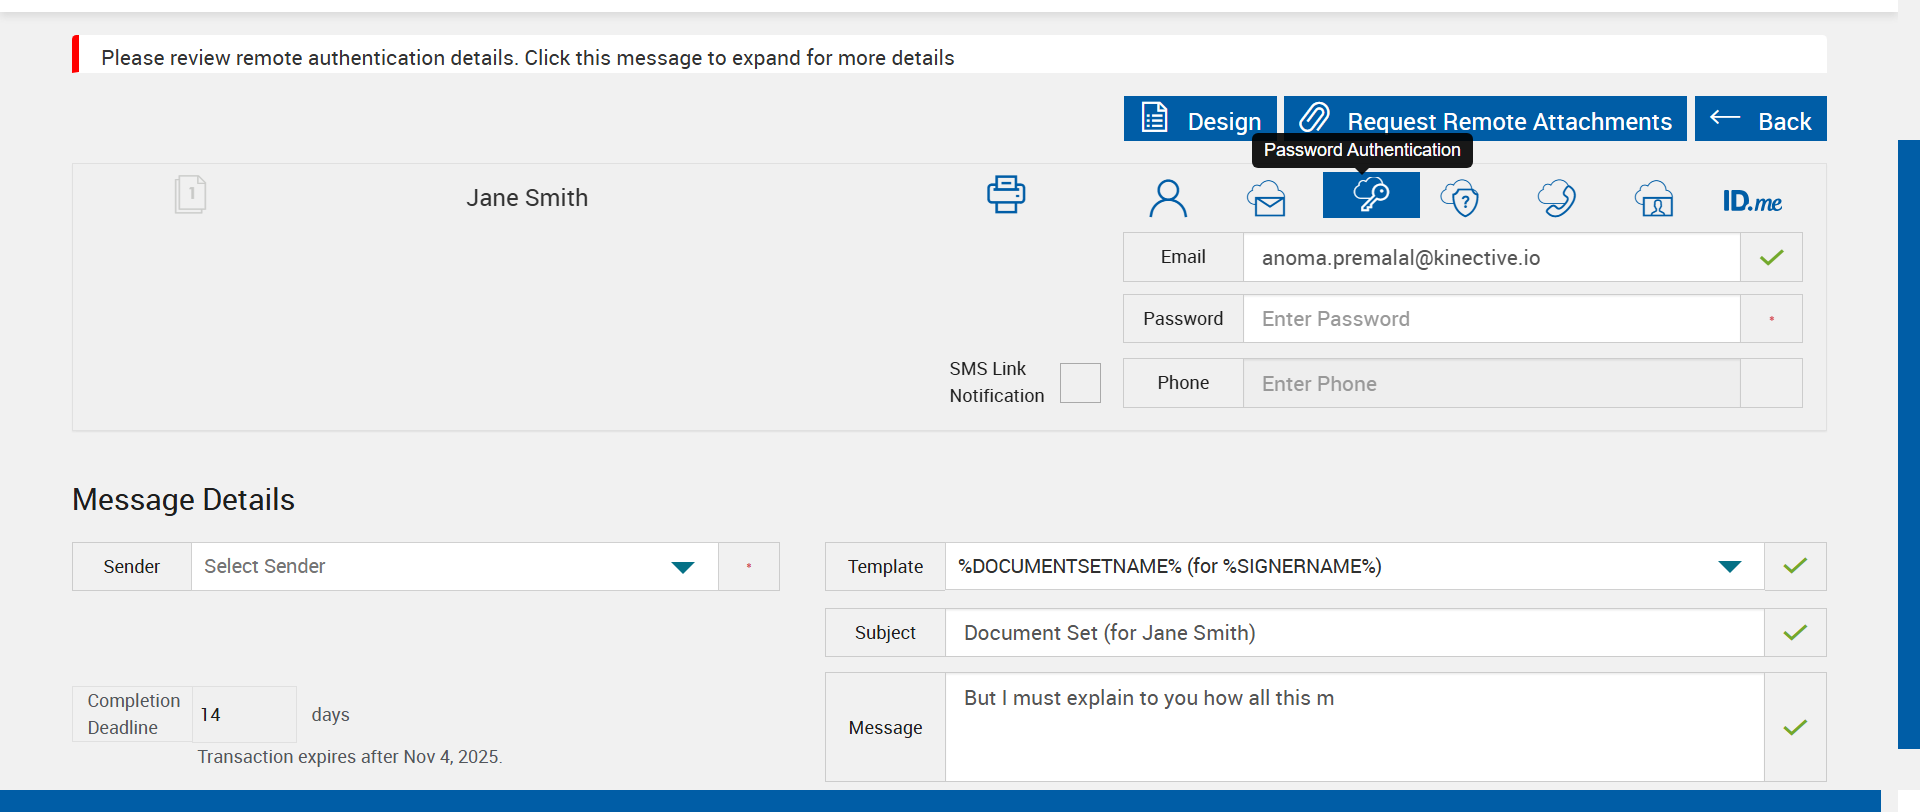This screenshot has width=1920, height=812.
Task: Click the printer icon next to Jane Smith
Action: click(x=1005, y=194)
